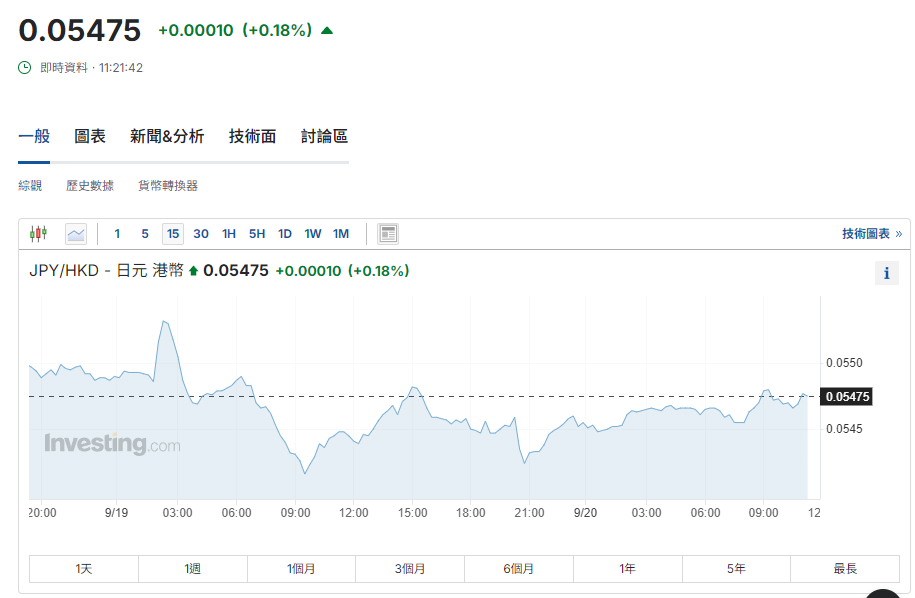Screen dimensions: 915x598
Task: Open the 歷史數據 link
Action: [90, 186]
